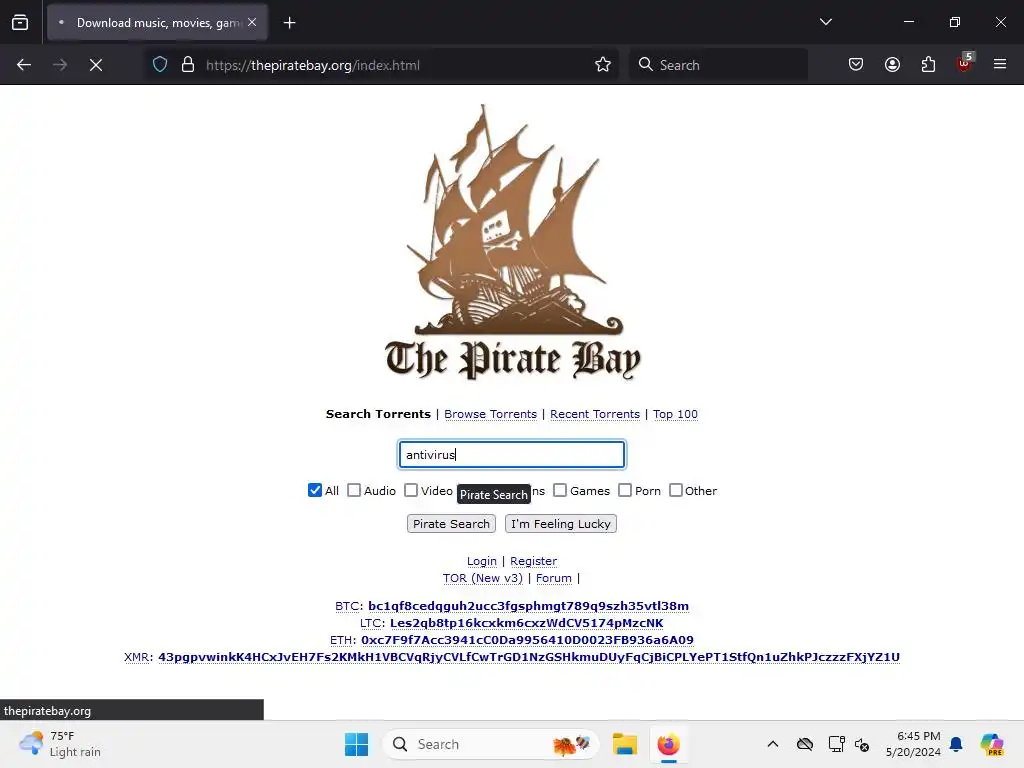Open the uBlock Origin extension popup

965,63
